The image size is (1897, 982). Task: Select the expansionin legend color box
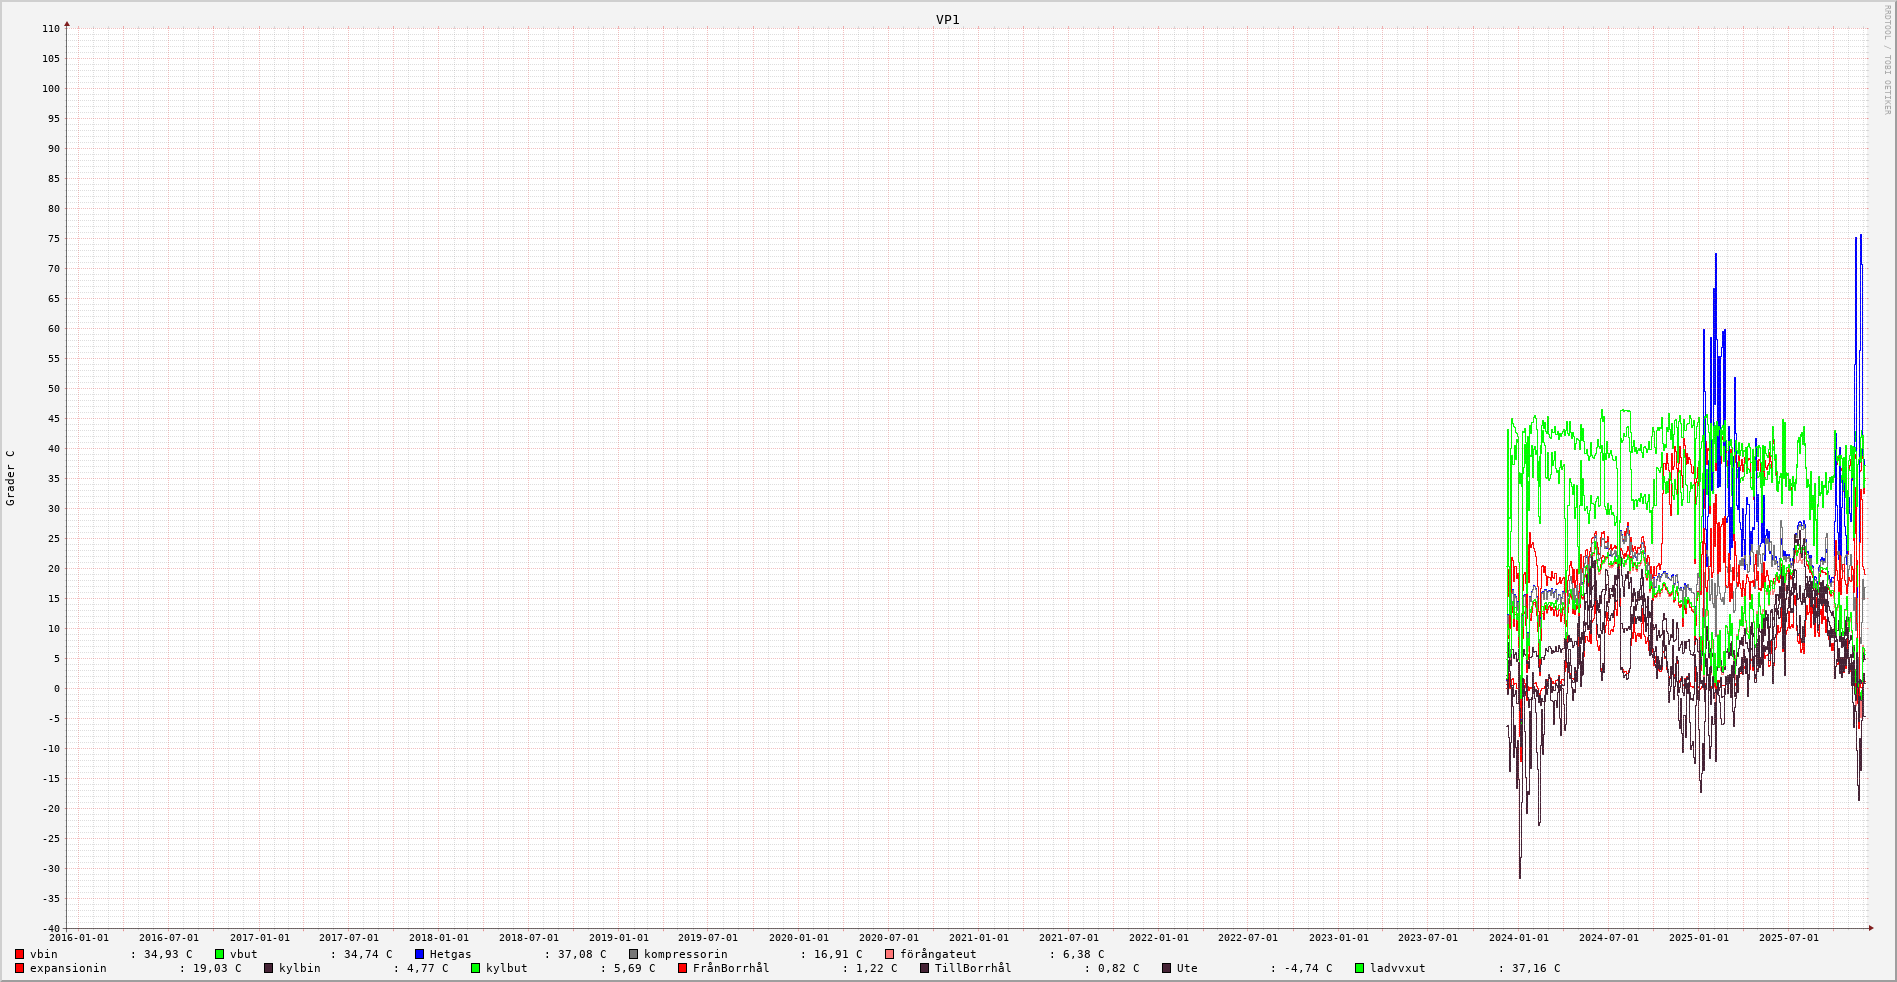click(x=20, y=968)
